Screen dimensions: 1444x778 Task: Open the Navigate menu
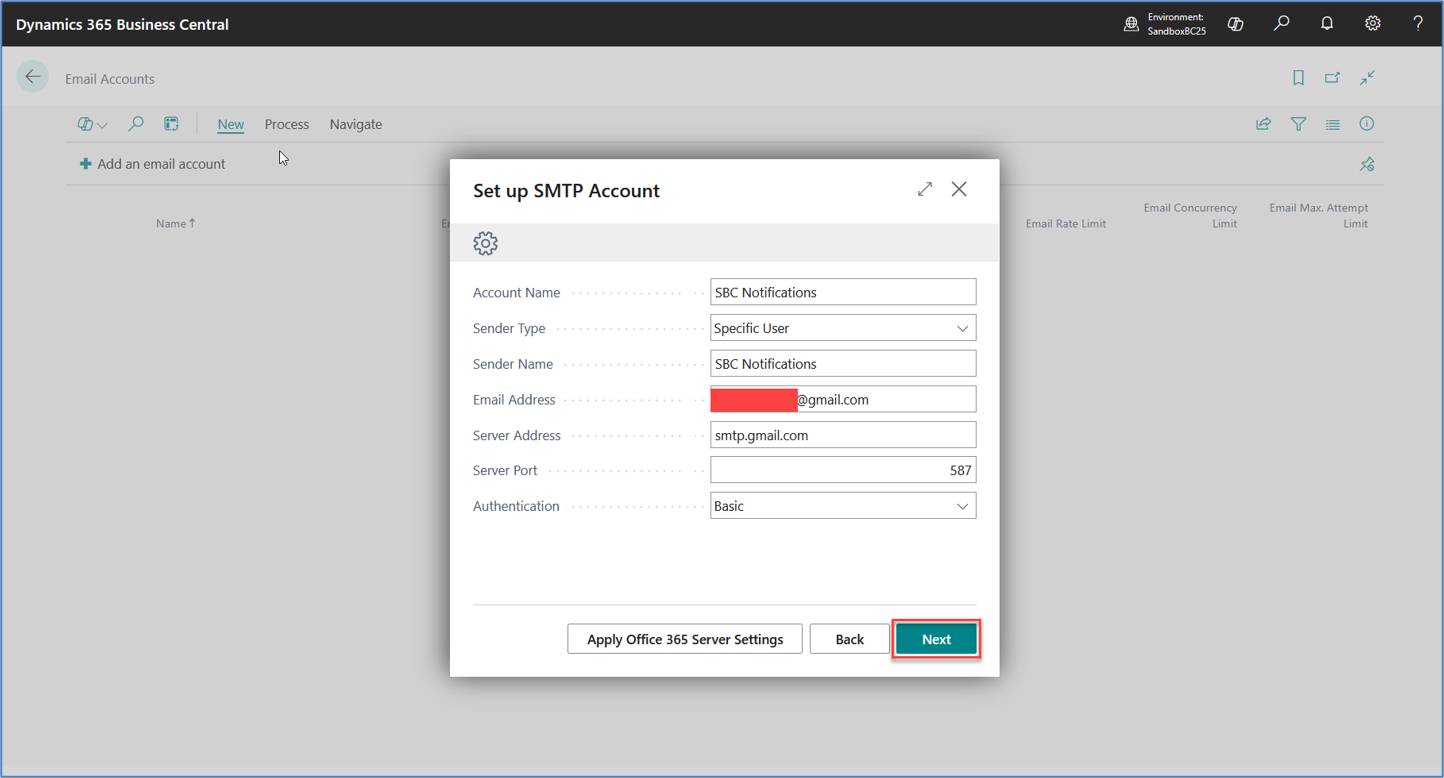(356, 124)
